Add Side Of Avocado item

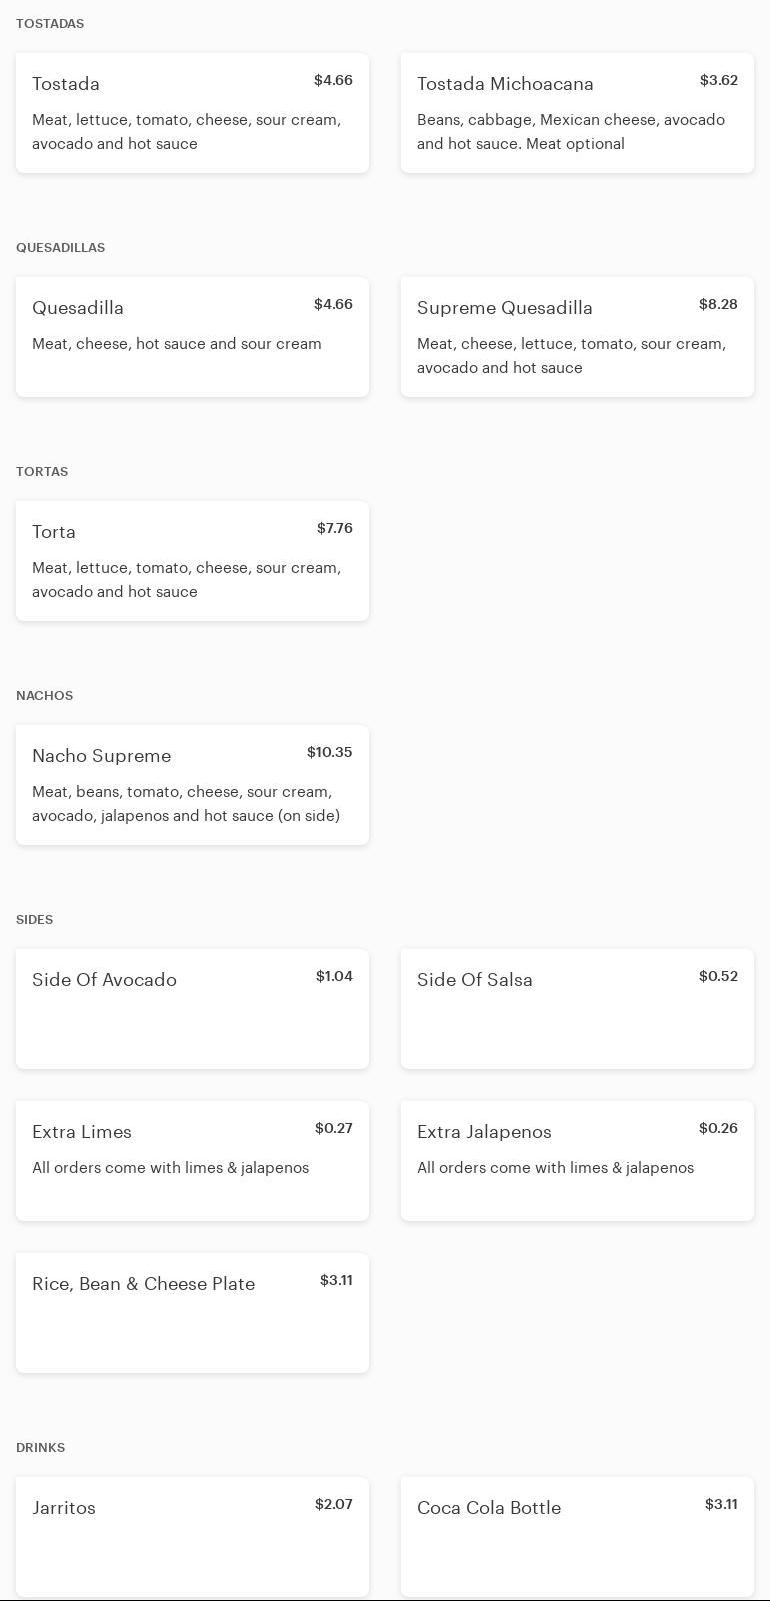coord(192,1009)
